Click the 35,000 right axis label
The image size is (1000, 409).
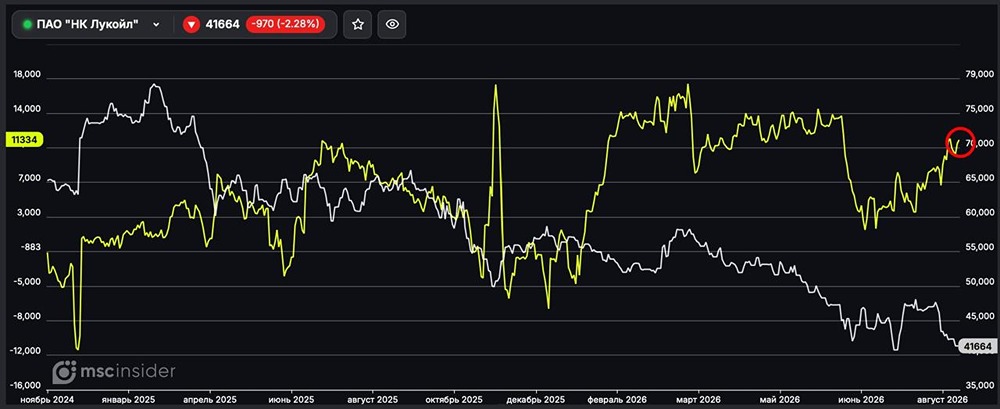[x=981, y=385]
